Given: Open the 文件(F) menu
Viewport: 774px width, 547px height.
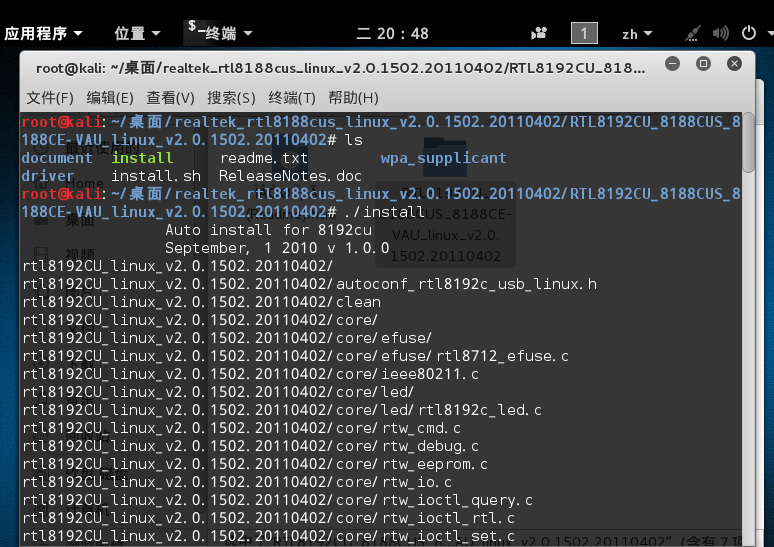Looking at the screenshot, I should (50, 98).
